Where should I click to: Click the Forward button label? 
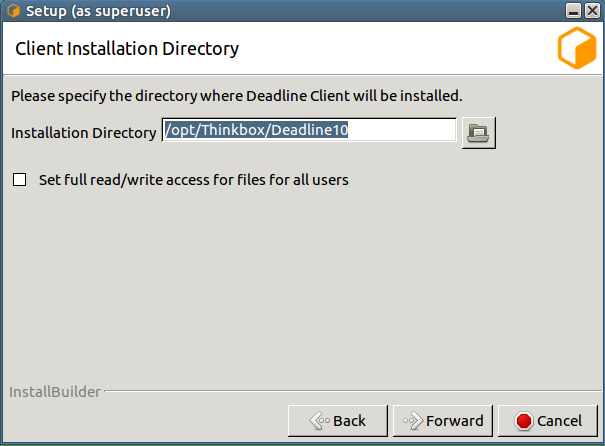click(454, 421)
